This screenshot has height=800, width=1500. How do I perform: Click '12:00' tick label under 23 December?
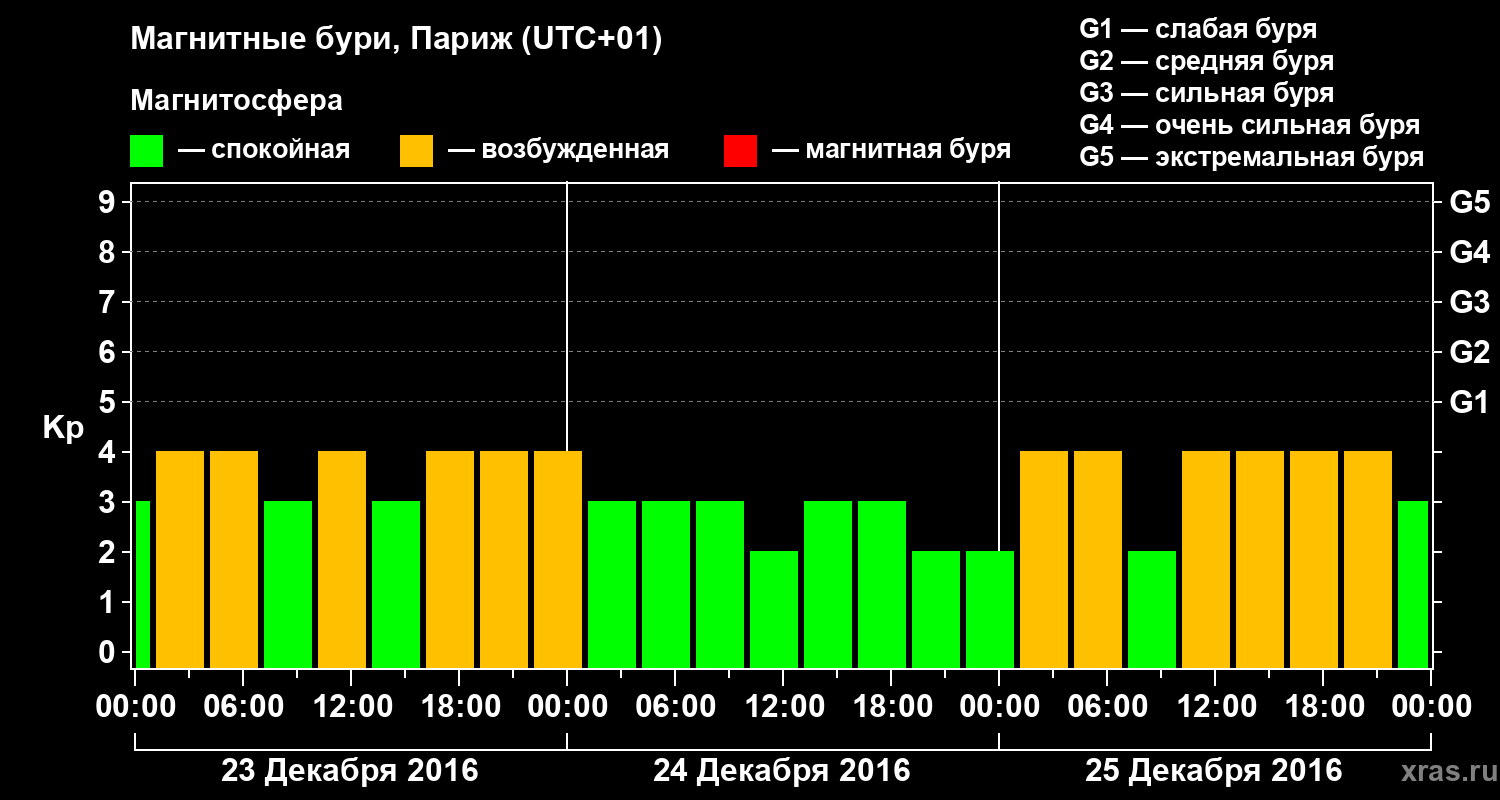[351, 706]
